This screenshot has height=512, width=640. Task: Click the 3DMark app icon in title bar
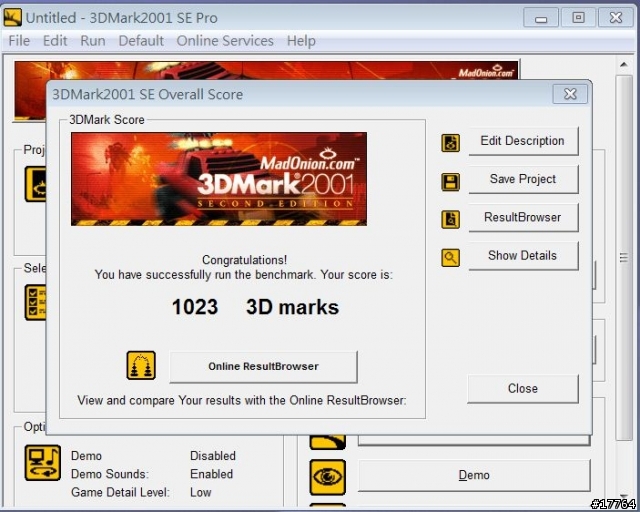click(13, 17)
